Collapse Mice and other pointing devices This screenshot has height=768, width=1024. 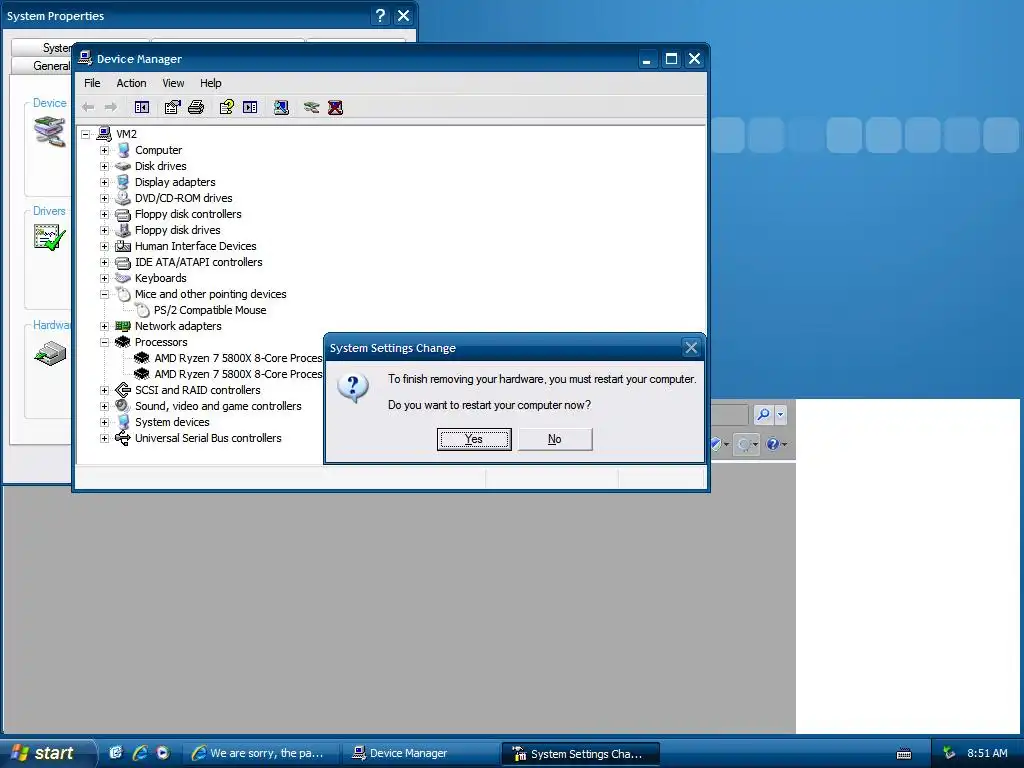pyautogui.click(x=104, y=295)
